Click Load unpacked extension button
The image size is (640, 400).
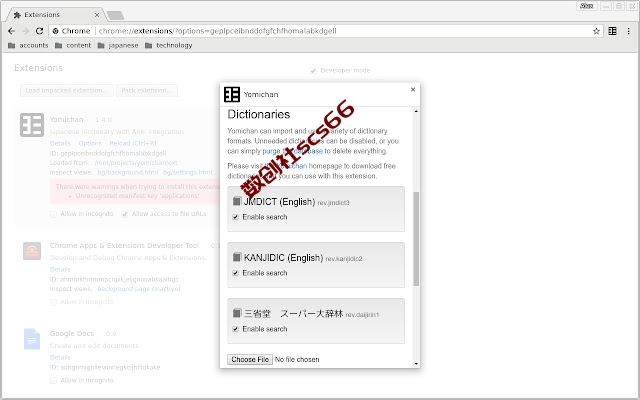coord(67,91)
